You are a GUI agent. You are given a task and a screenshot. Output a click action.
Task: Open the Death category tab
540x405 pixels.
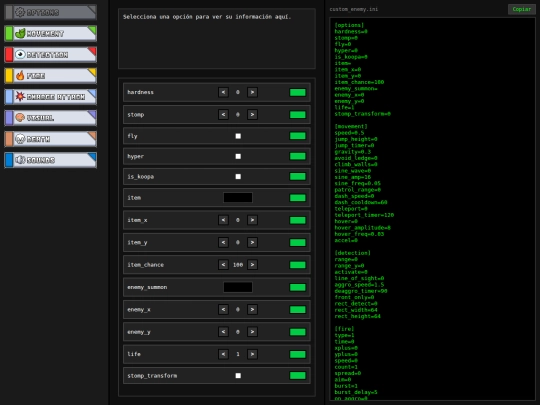50,139
